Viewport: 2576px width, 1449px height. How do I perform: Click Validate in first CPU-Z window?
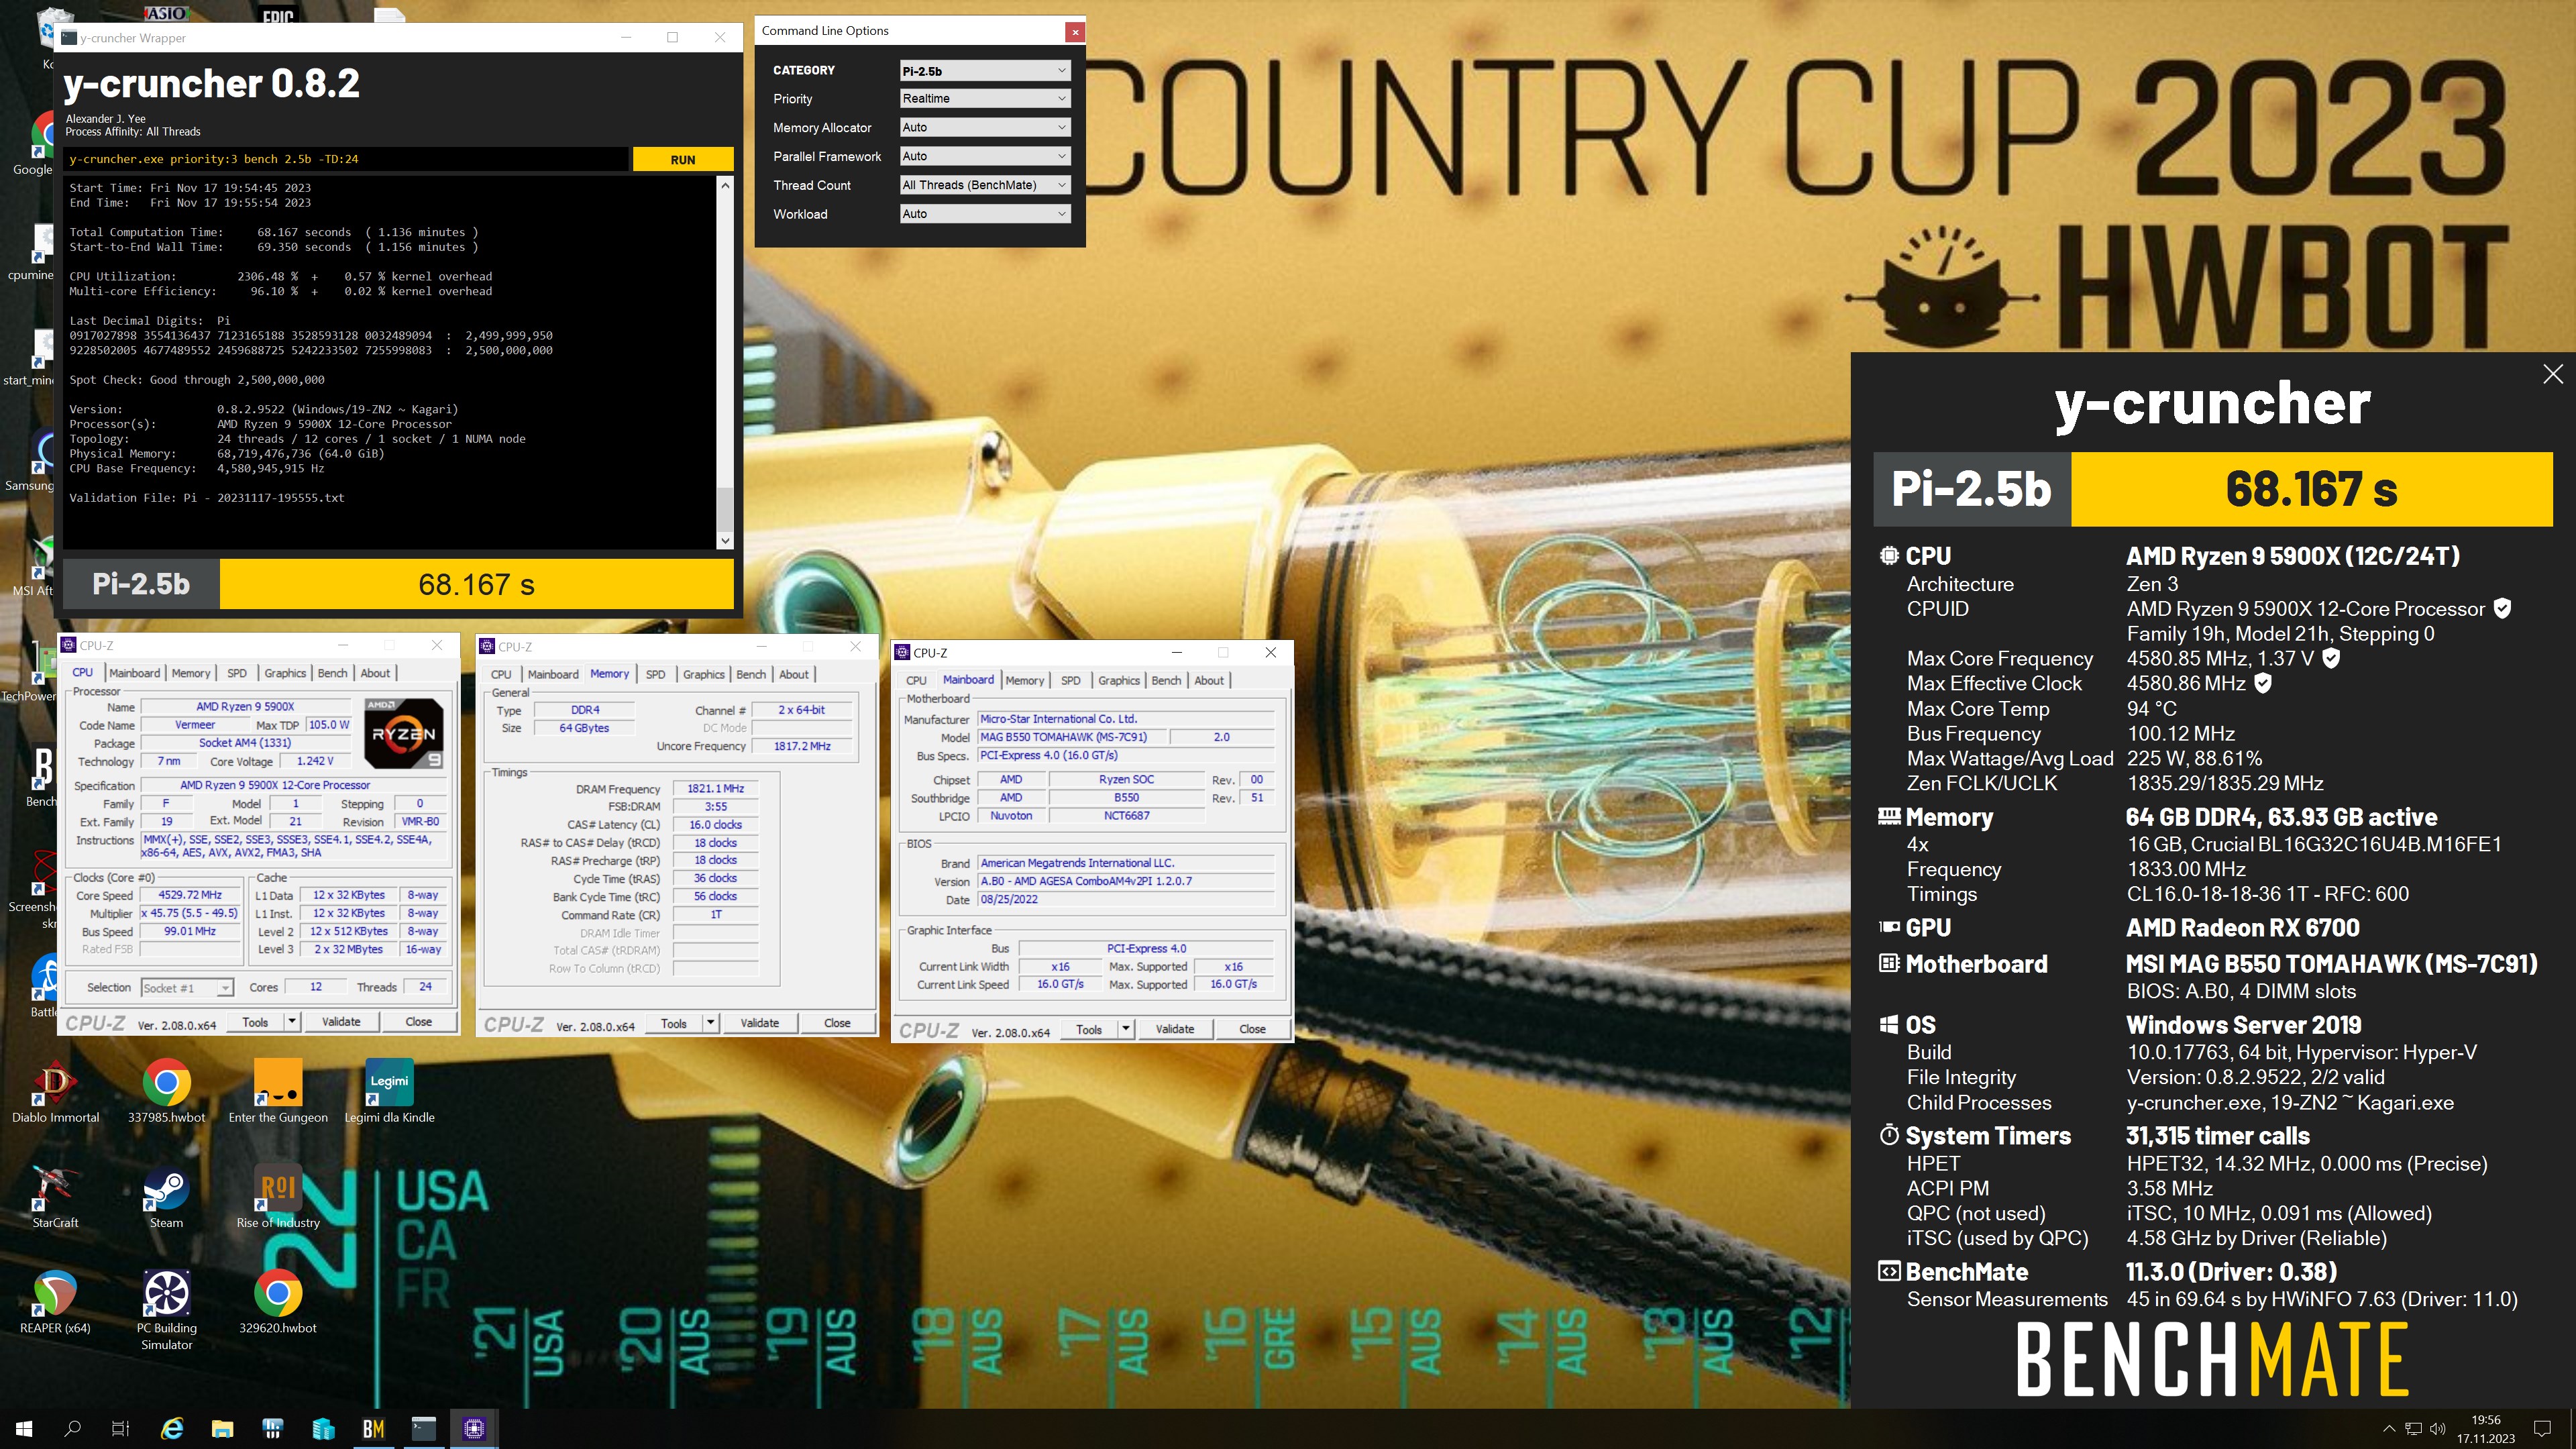(341, 1022)
